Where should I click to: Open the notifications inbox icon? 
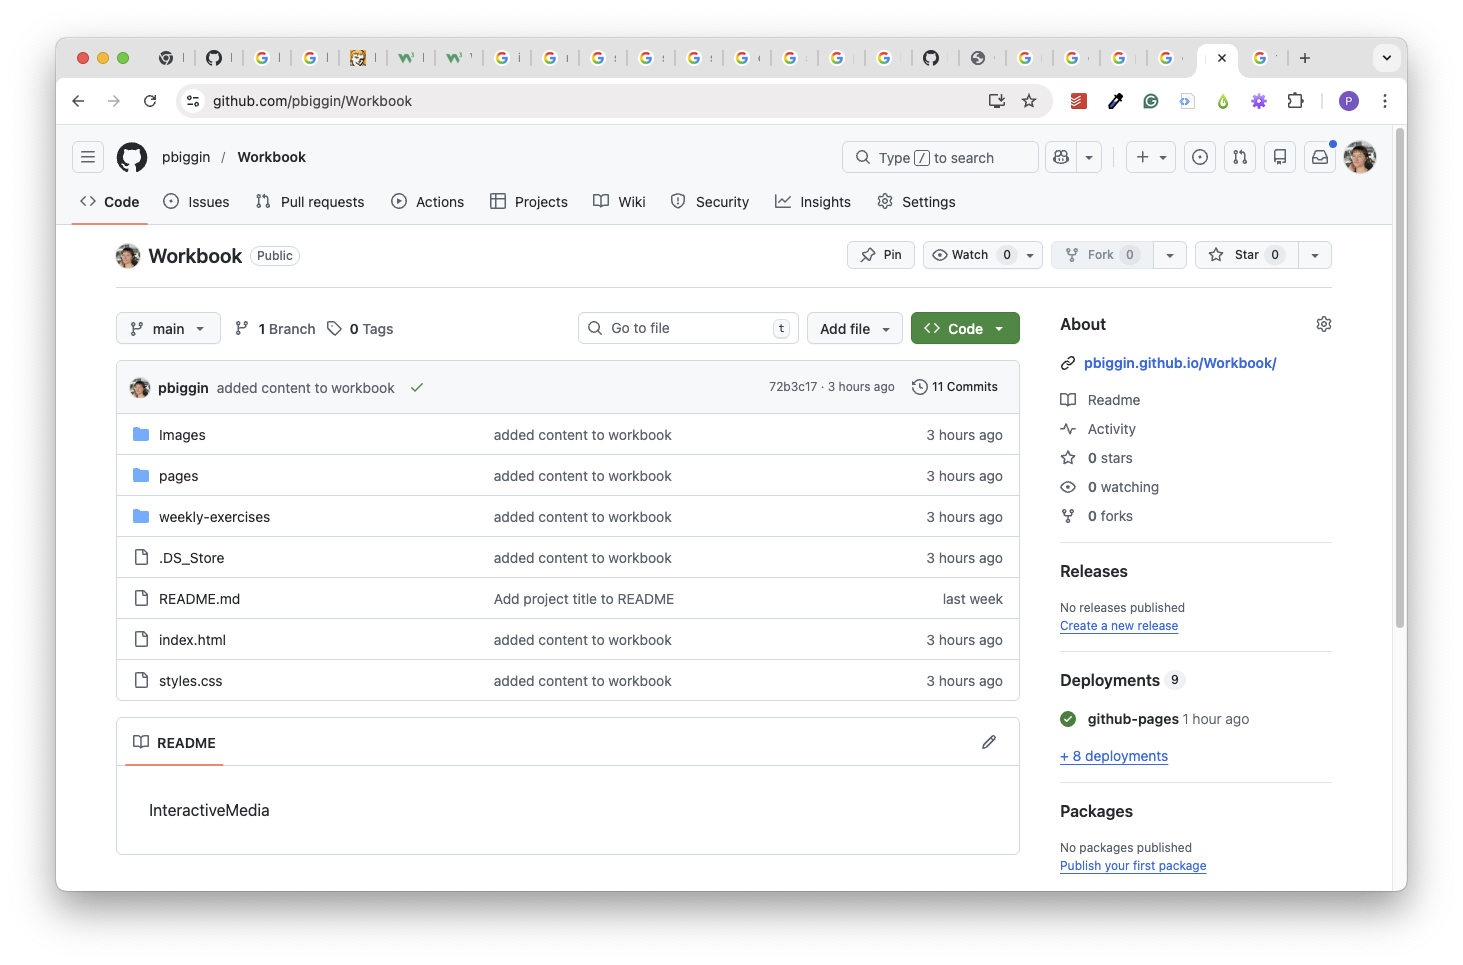[x=1320, y=157]
